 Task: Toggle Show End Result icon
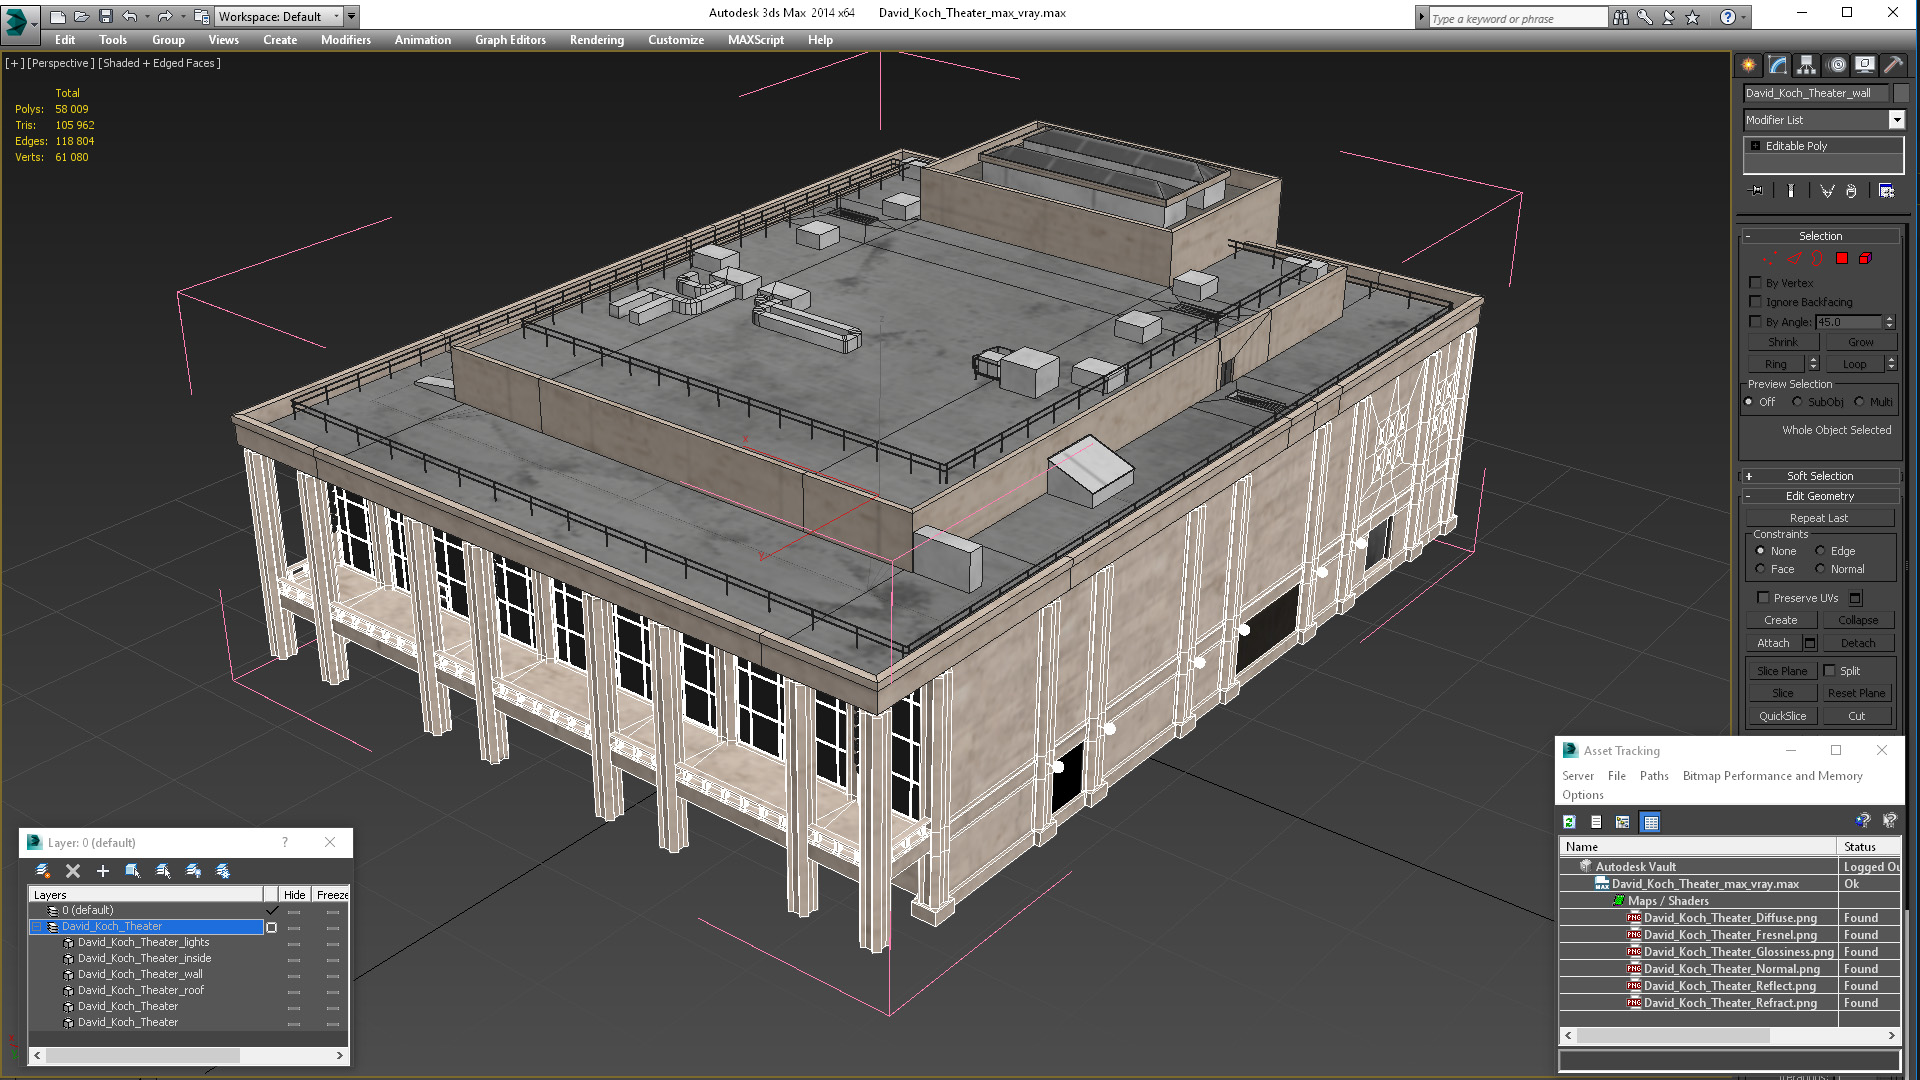[1790, 191]
